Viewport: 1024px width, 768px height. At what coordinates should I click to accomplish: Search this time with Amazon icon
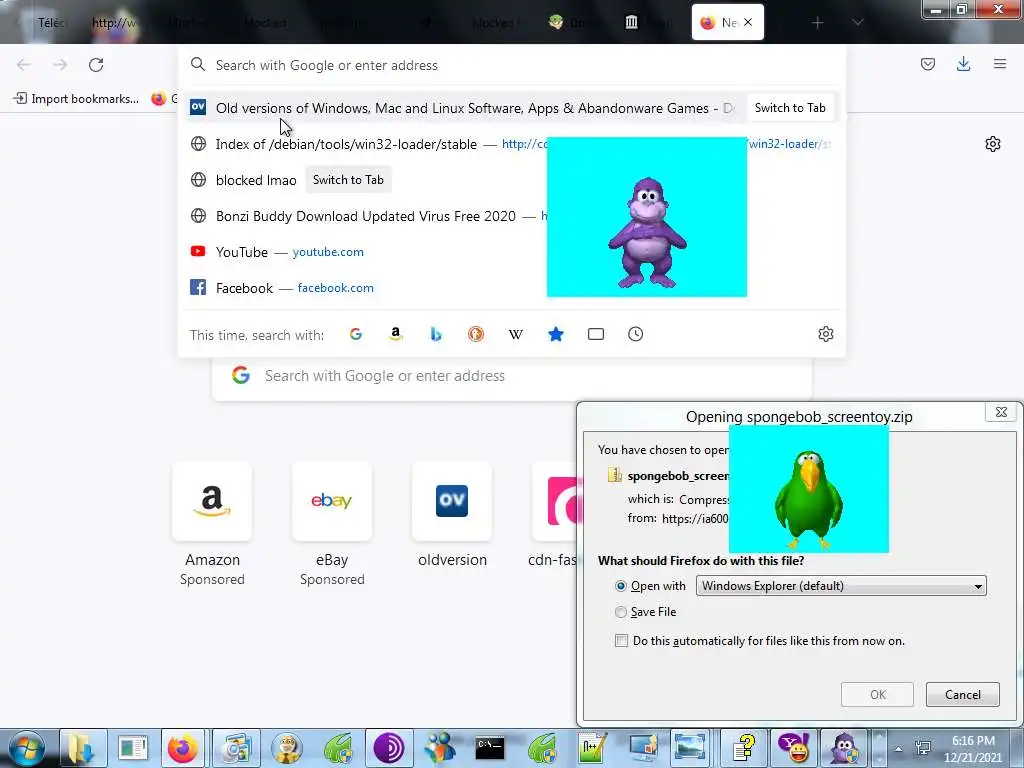[396, 334]
